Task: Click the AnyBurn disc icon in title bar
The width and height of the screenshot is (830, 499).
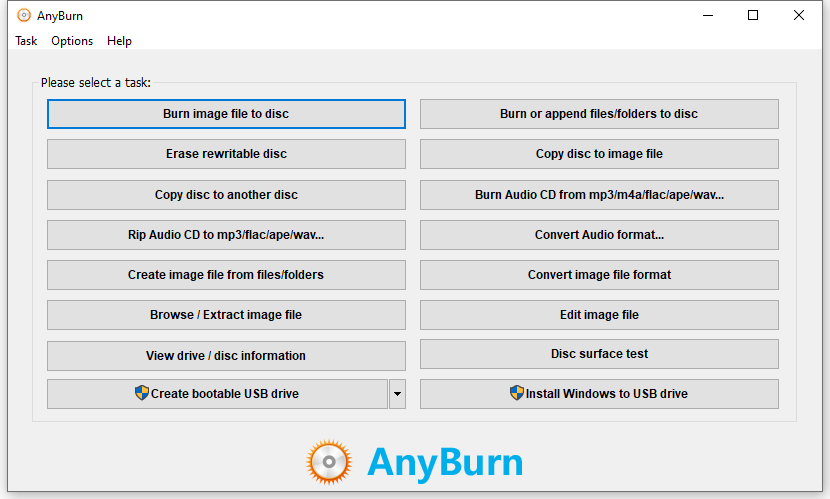Action: (24, 15)
